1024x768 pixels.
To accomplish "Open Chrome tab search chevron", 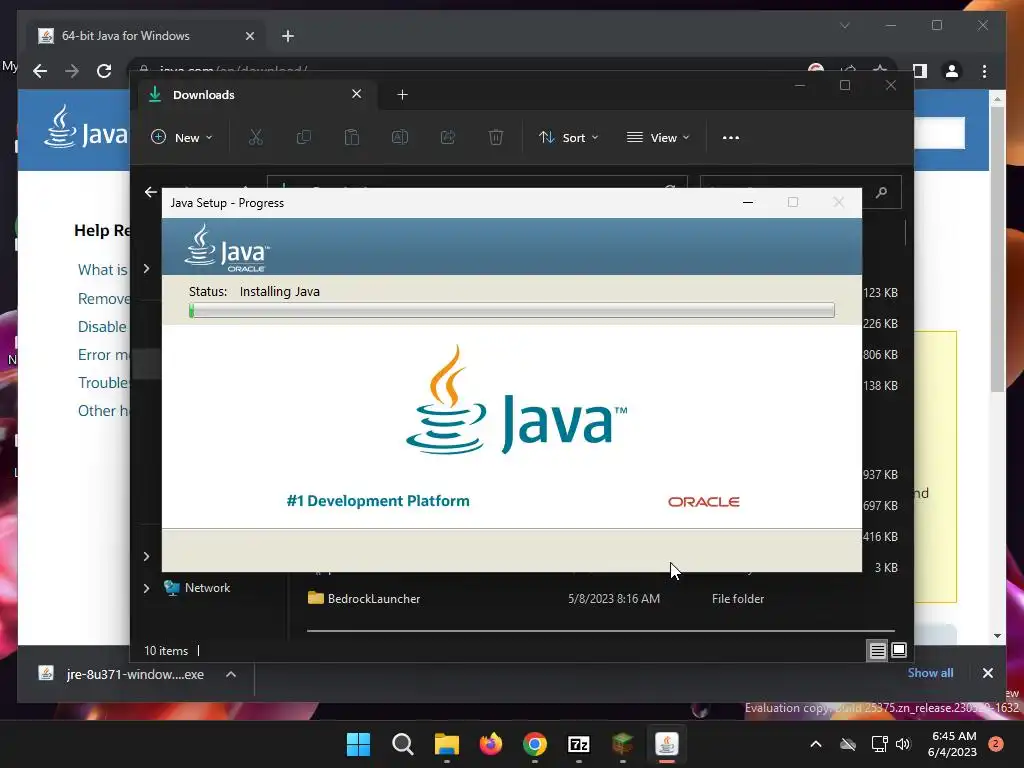I will point(844,25).
